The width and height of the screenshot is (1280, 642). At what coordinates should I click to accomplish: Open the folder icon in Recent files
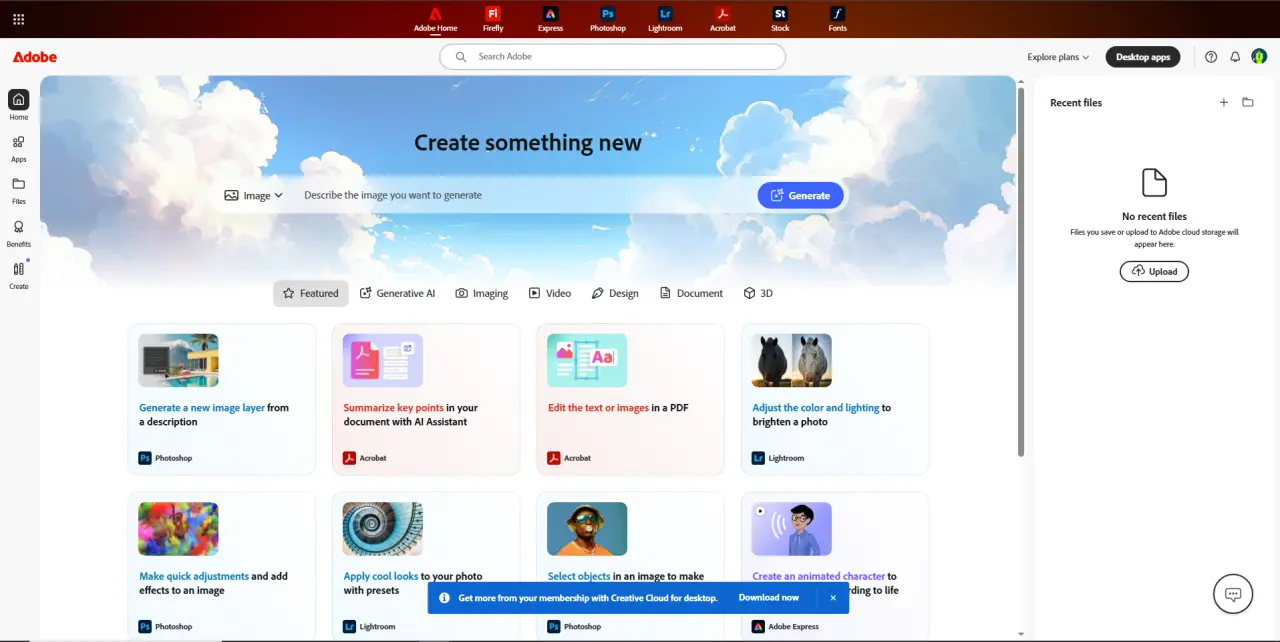click(x=1248, y=102)
